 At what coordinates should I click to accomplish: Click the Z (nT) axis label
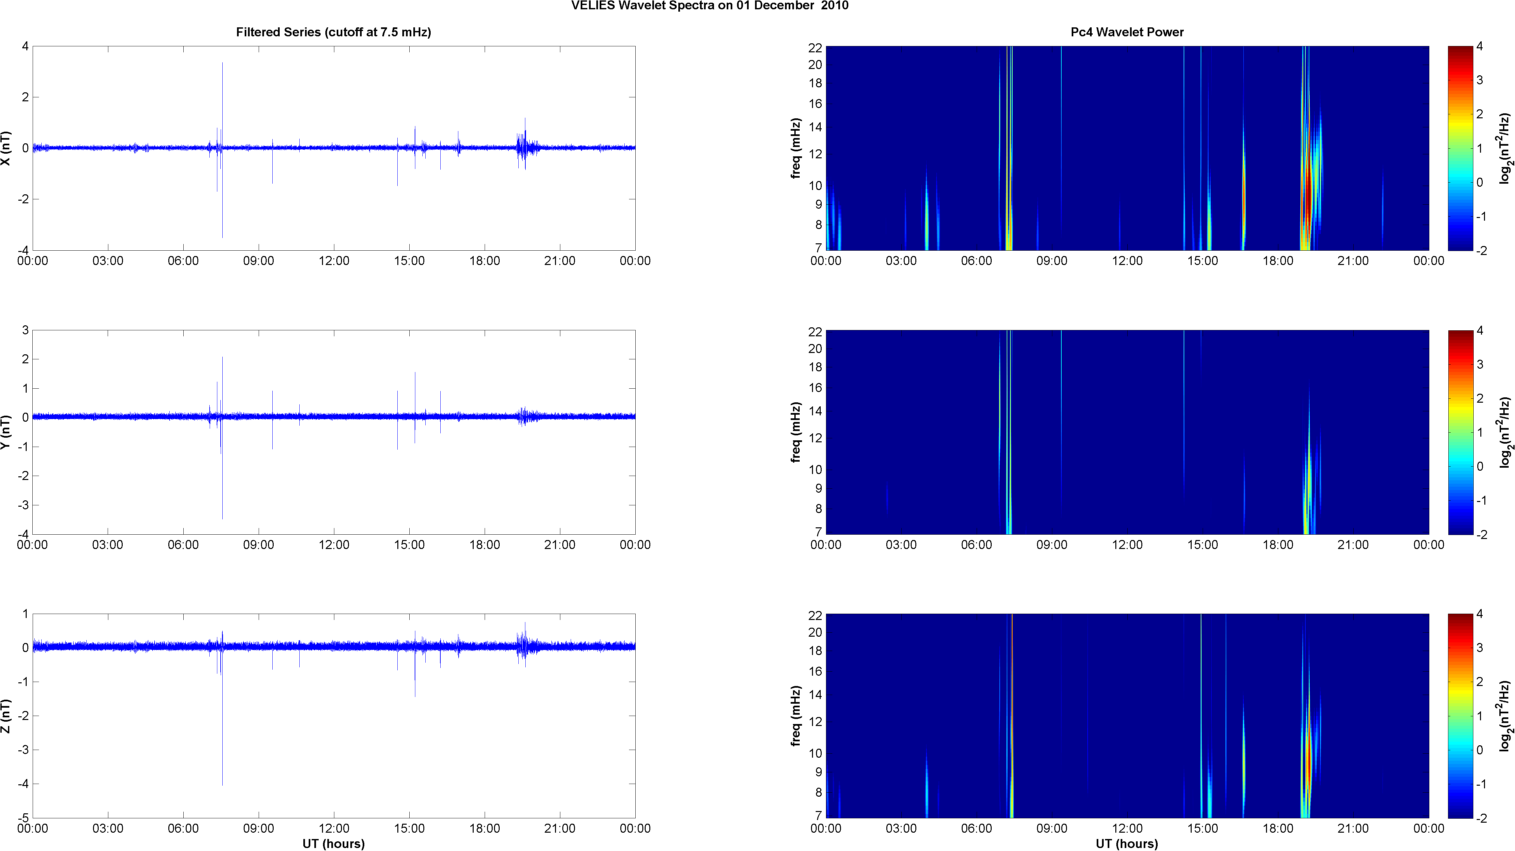(7, 716)
